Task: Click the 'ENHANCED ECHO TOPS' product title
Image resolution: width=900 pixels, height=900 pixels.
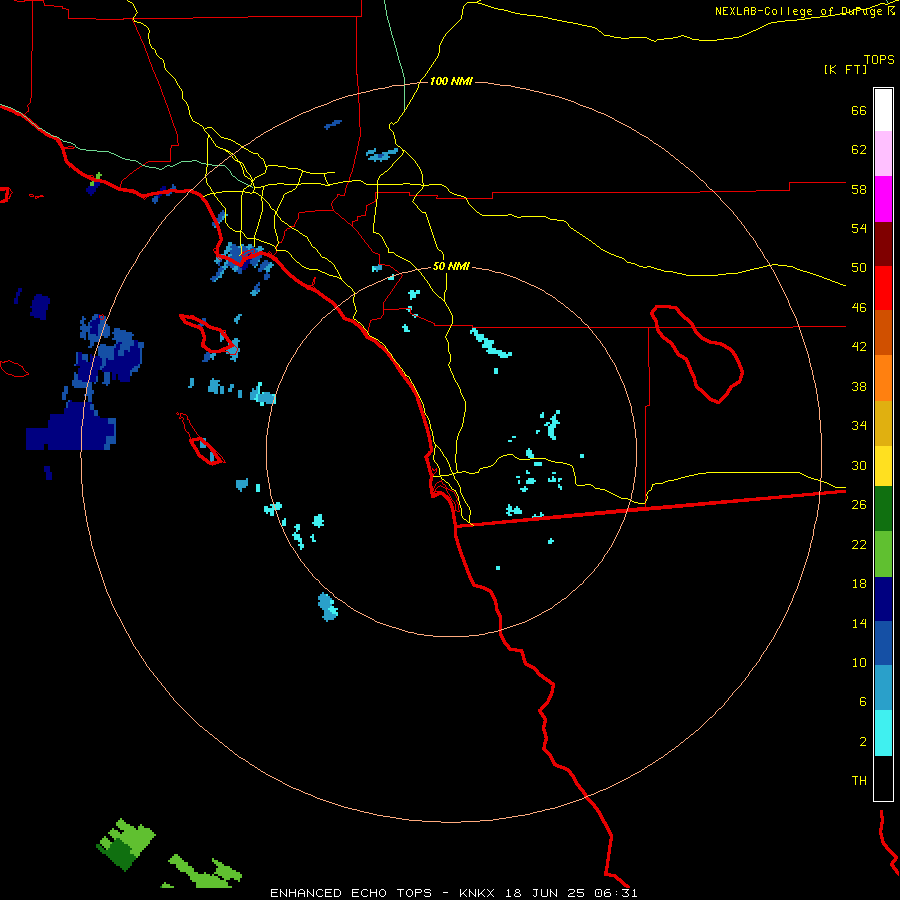Action: click(351, 893)
